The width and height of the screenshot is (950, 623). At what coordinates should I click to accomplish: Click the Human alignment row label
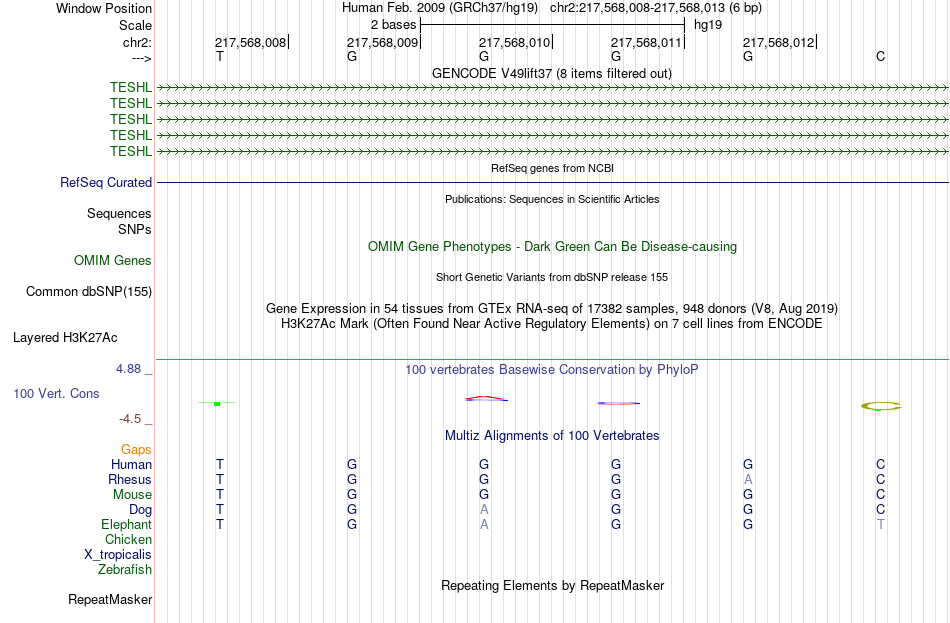tap(131, 465)
